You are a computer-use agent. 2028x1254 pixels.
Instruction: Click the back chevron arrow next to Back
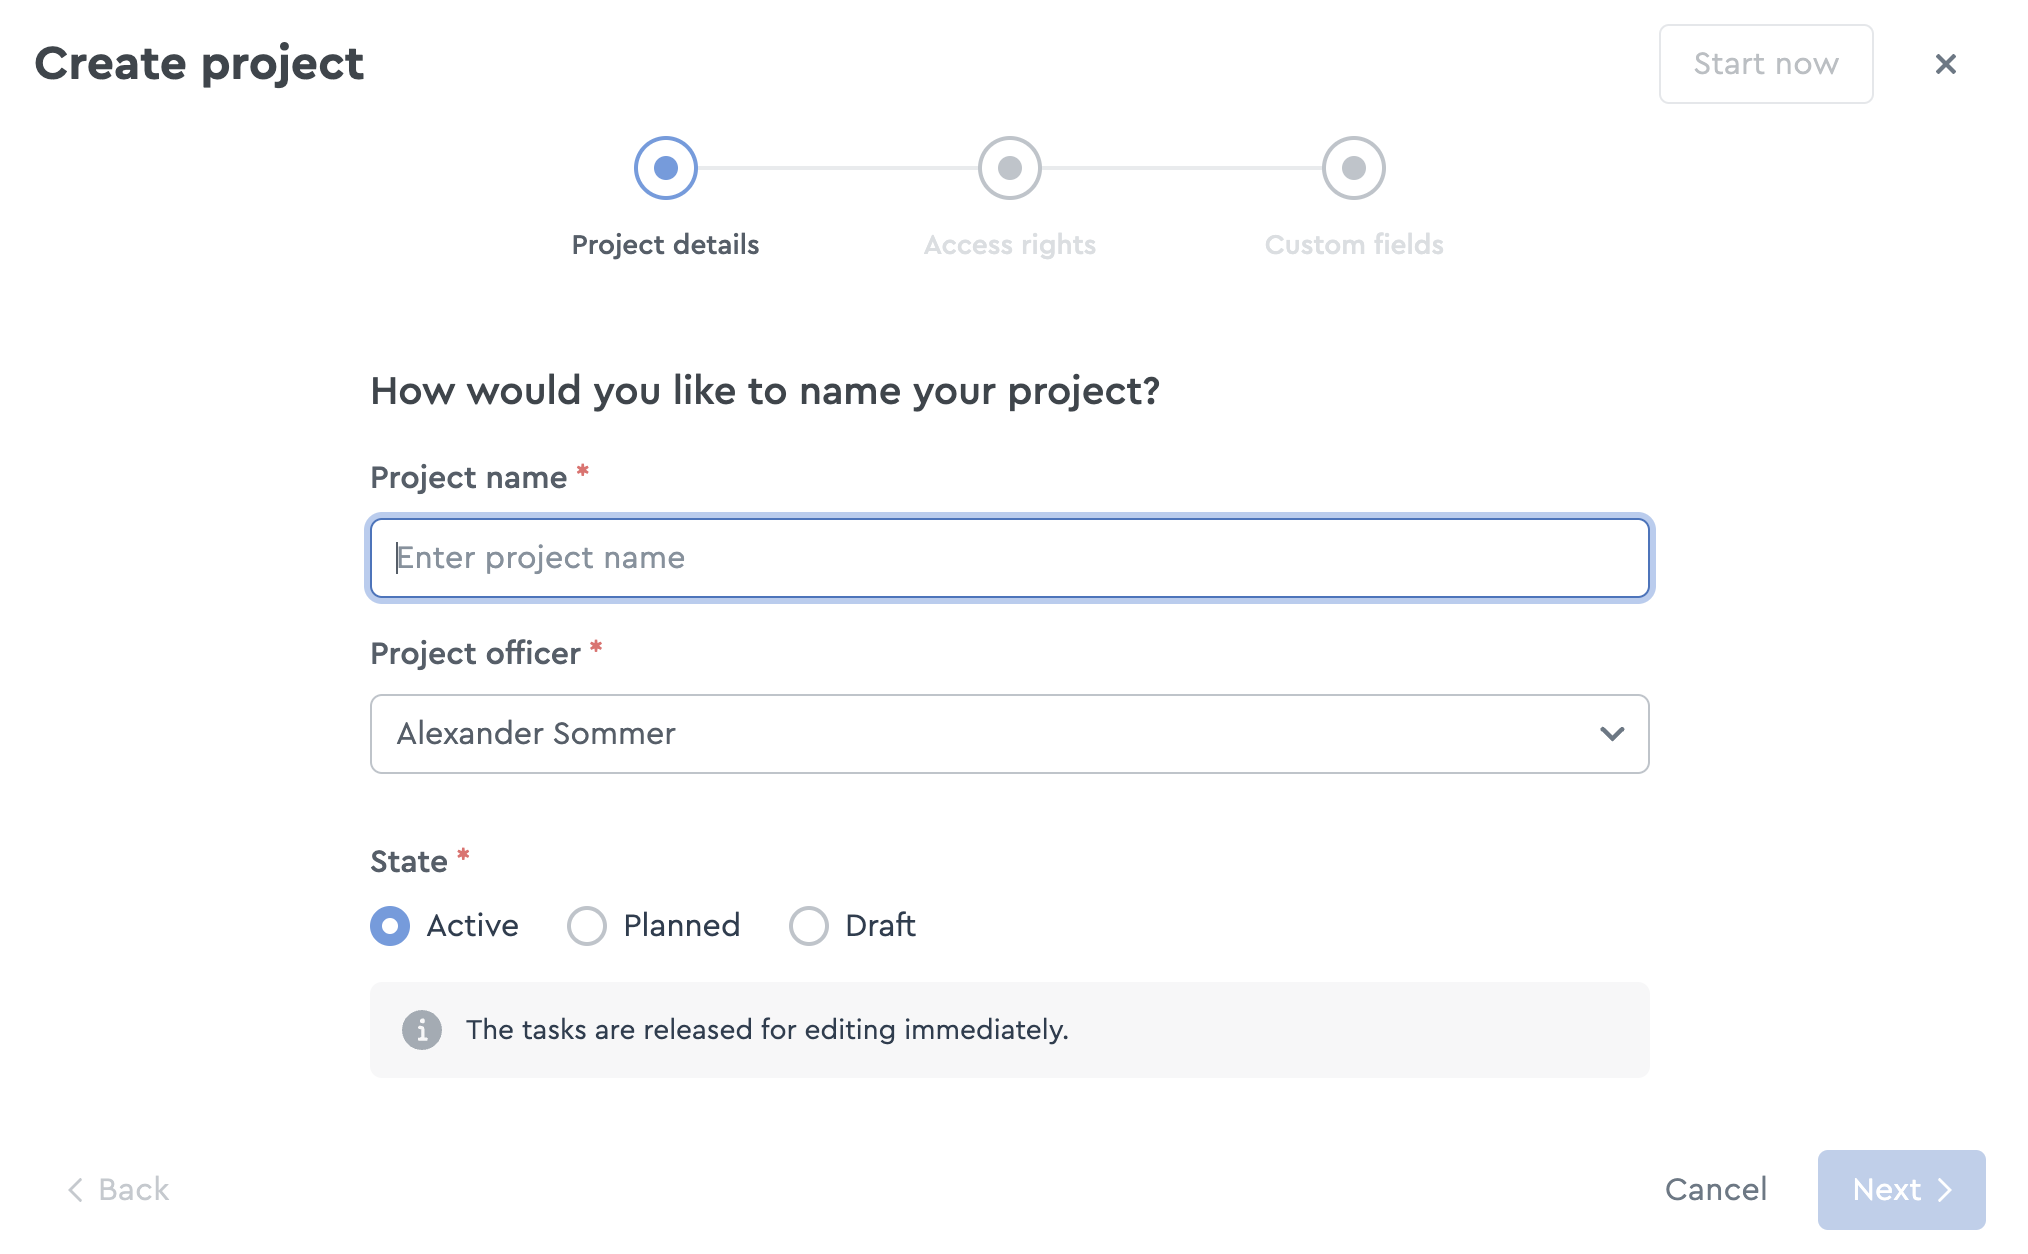pyautogui.click(x=75, y=1190)
